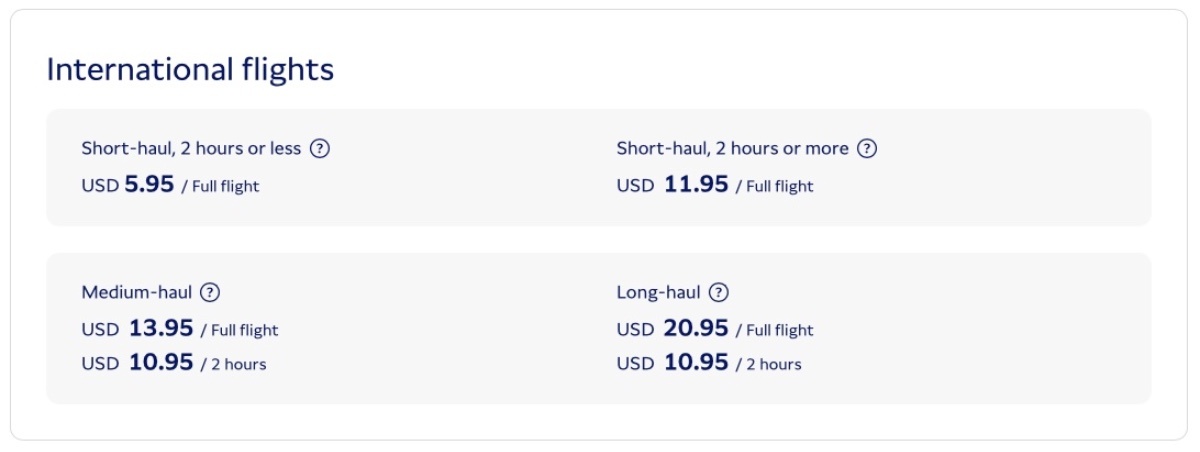Select the International flights heading
The width and height of the screenshot is (1200, 452).
(190, 70)
